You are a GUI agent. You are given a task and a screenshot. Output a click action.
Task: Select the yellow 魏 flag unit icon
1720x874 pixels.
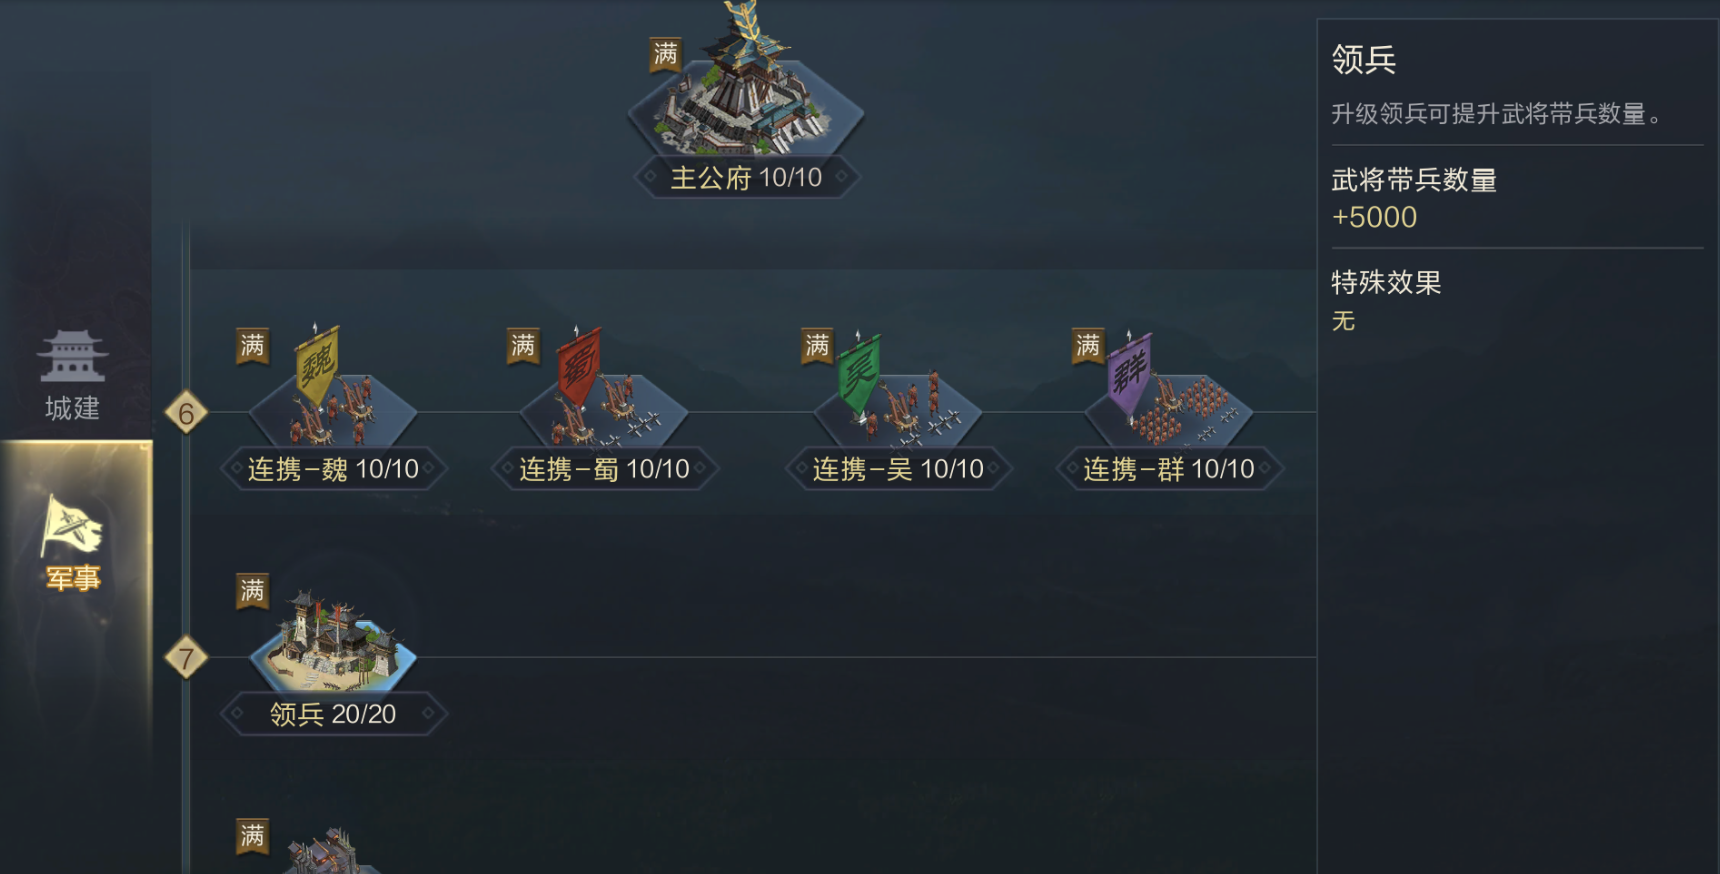click(x=333, y=388)
